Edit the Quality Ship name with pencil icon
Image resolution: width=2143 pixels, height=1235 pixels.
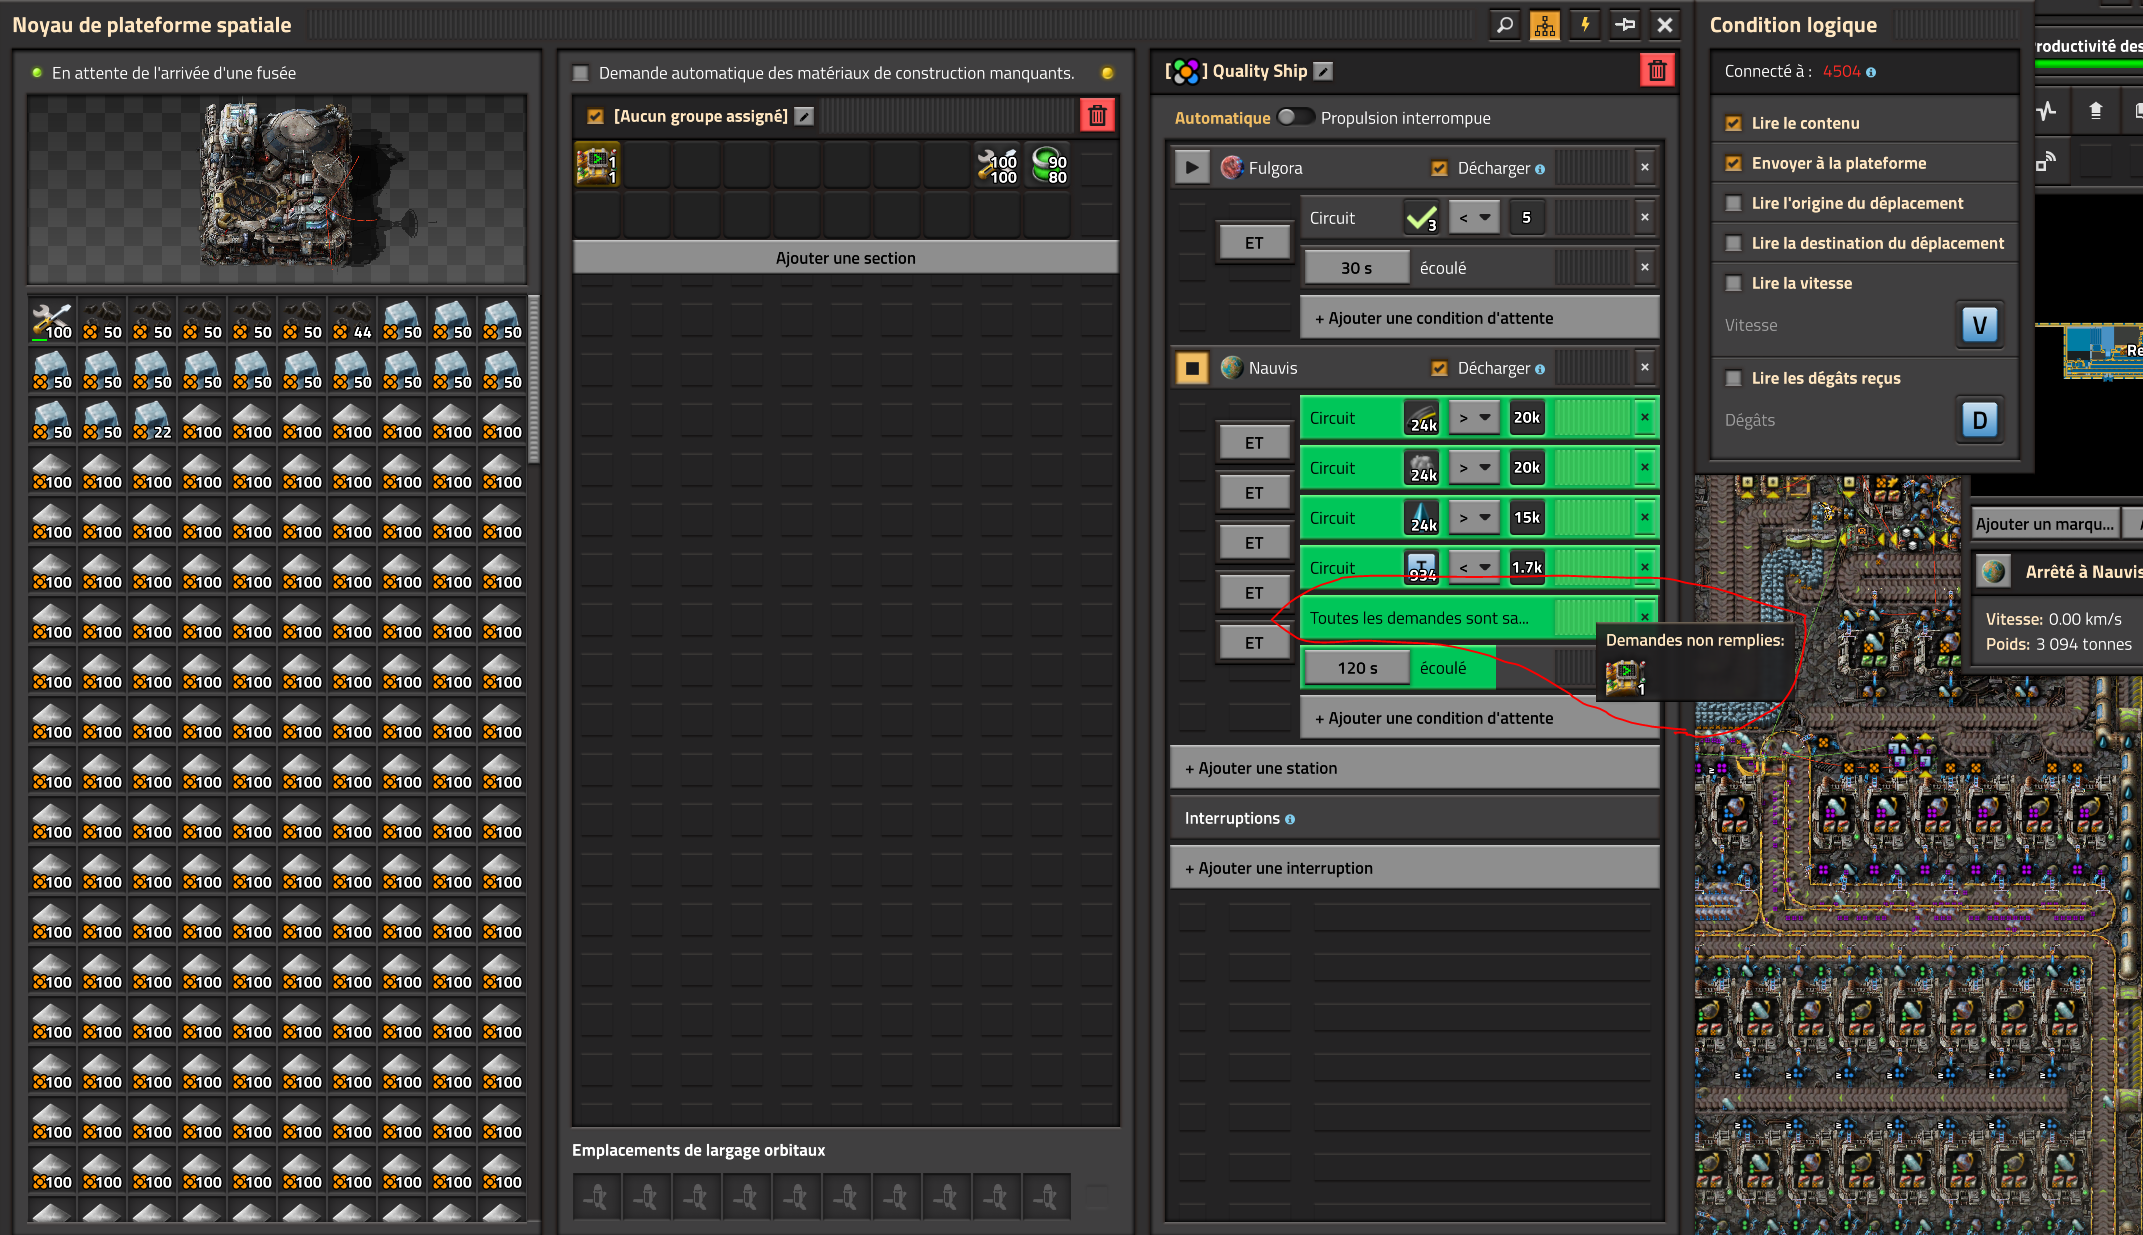(1323, 71)
